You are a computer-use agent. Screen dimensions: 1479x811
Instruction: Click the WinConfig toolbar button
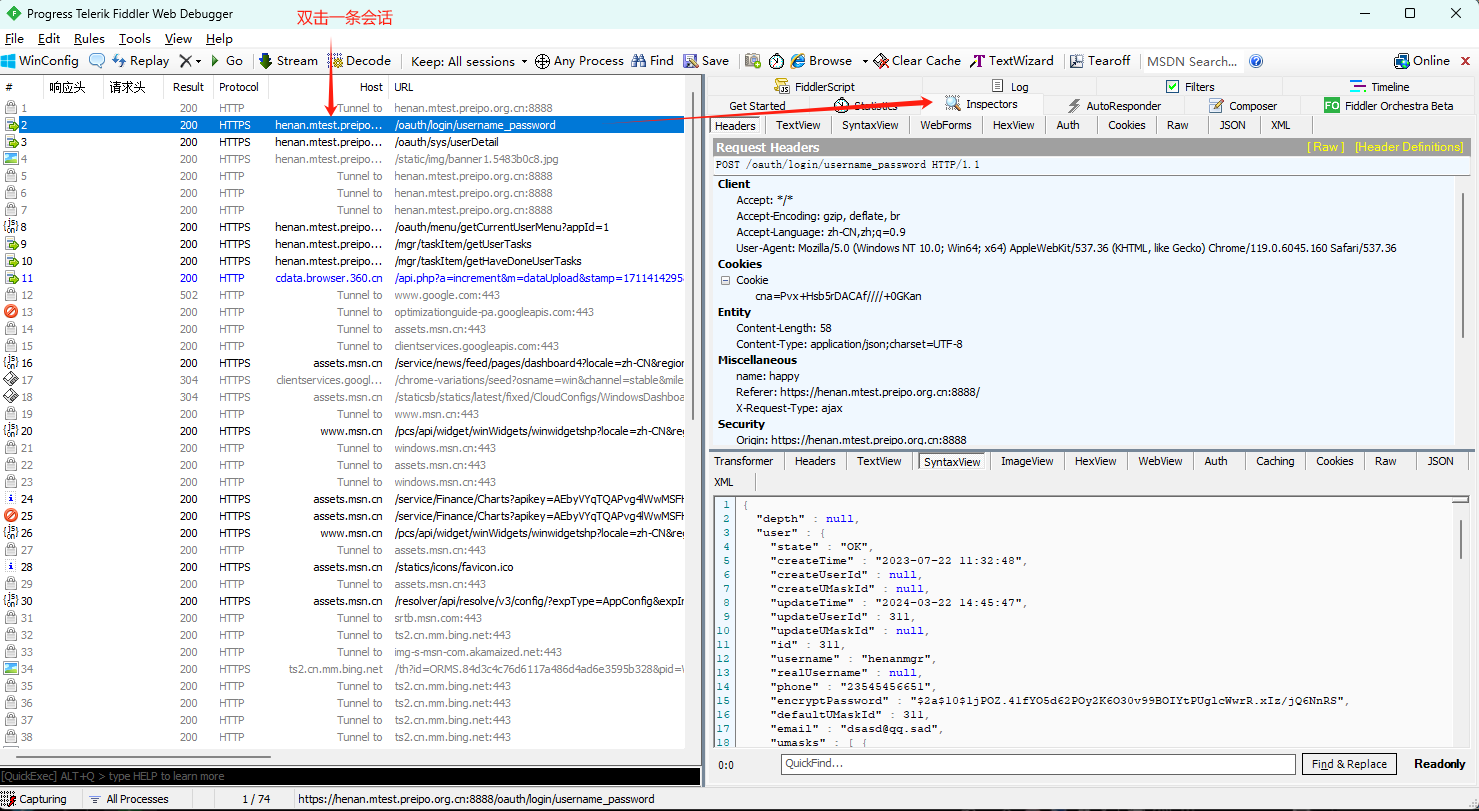[x=41, y=61]
